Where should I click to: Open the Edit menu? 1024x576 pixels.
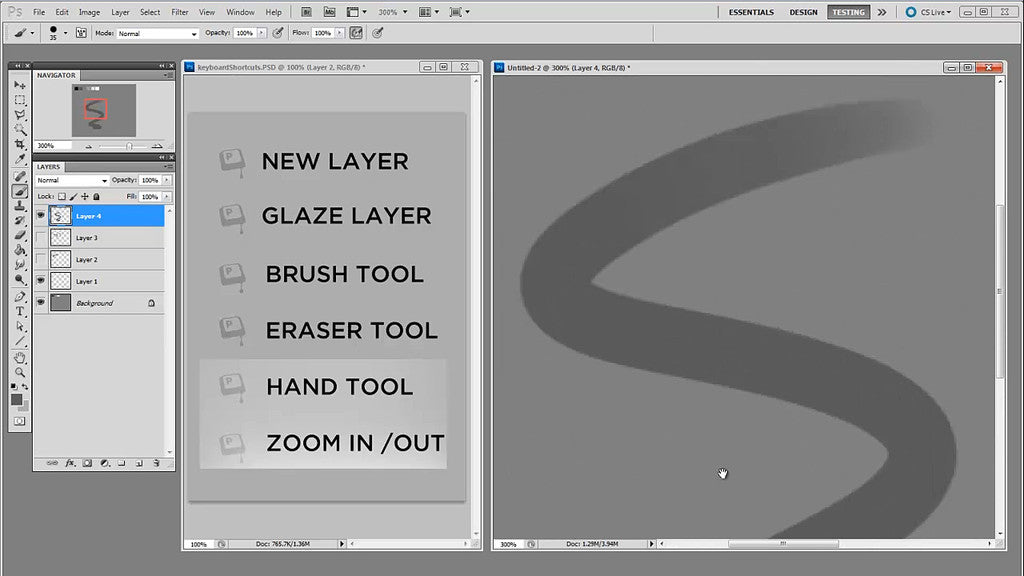point(62,12)
